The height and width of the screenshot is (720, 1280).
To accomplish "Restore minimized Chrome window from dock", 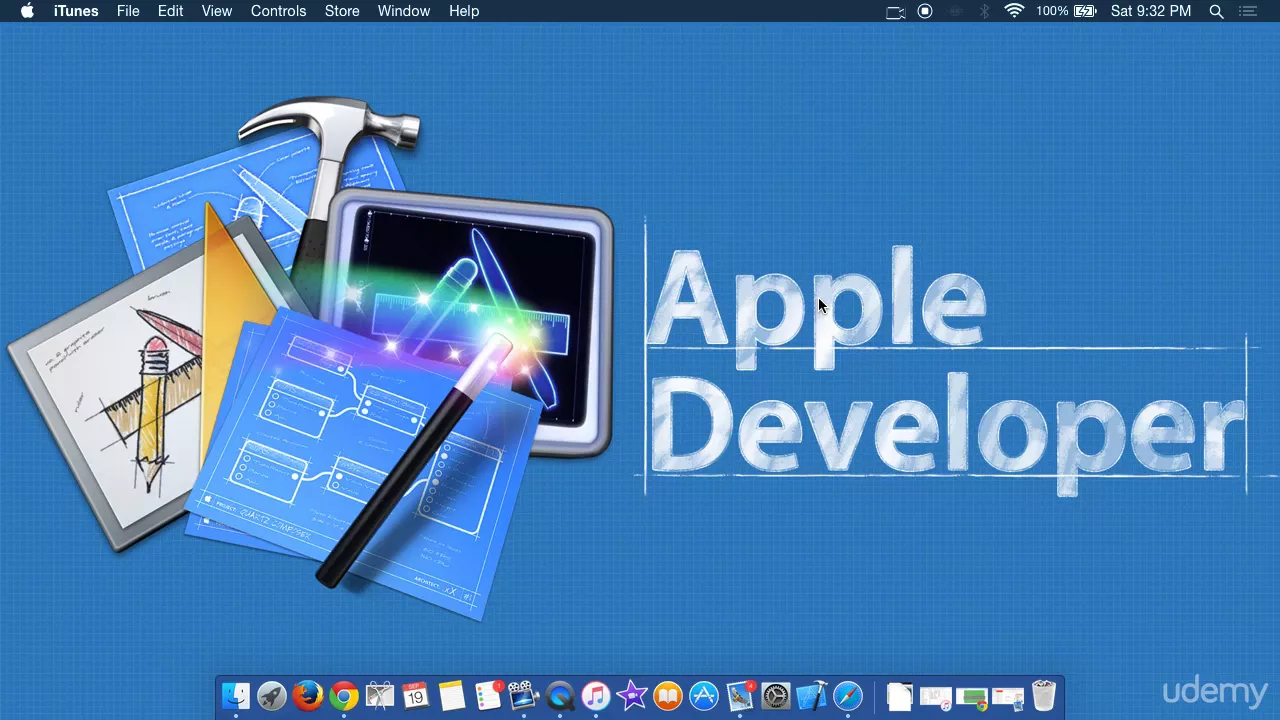I will point(972,698).
